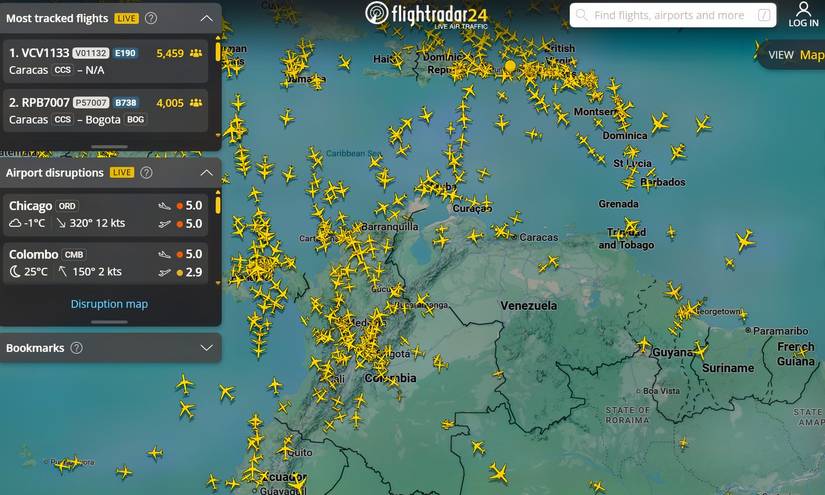Open help icon beside Airport disruptions
The image size is (825, 495).
click(146, 173)
